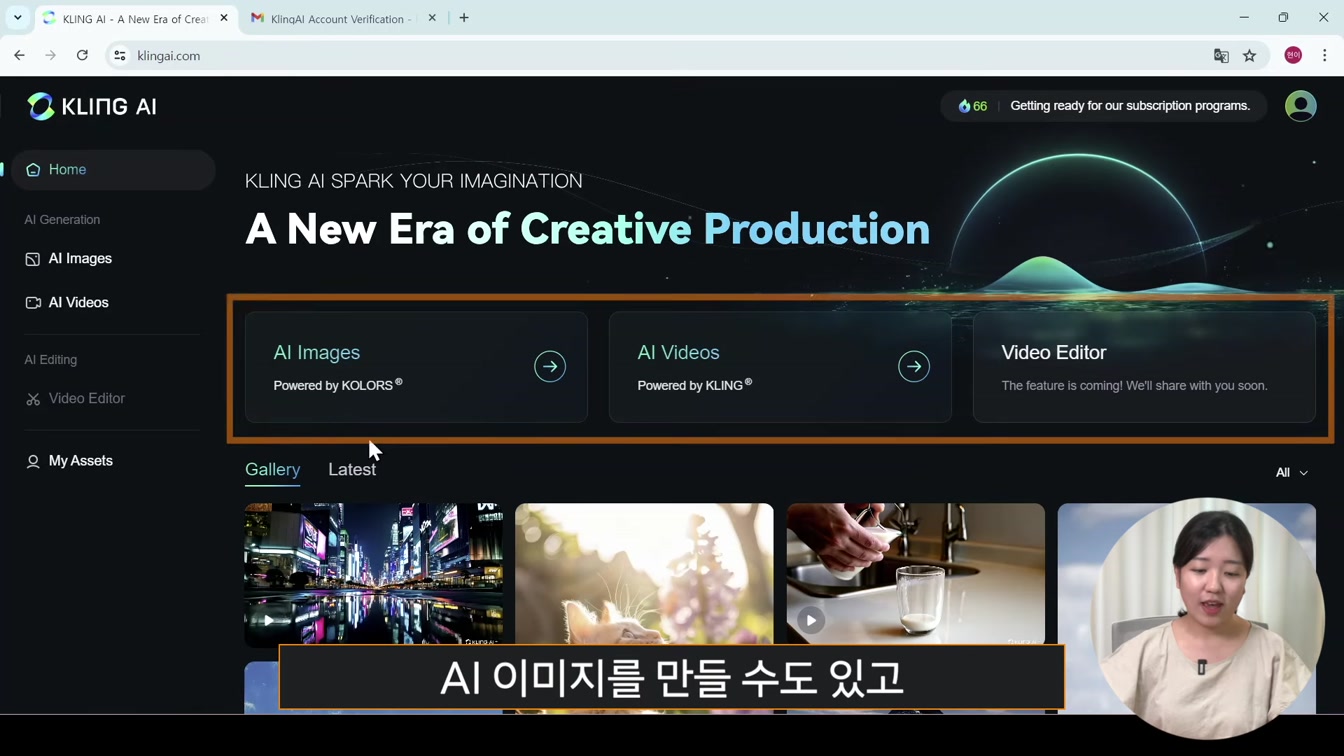The width and height of the screenshot is (1344, 756).
Task: Click the site information icon
Action: (x=120, y=56)
